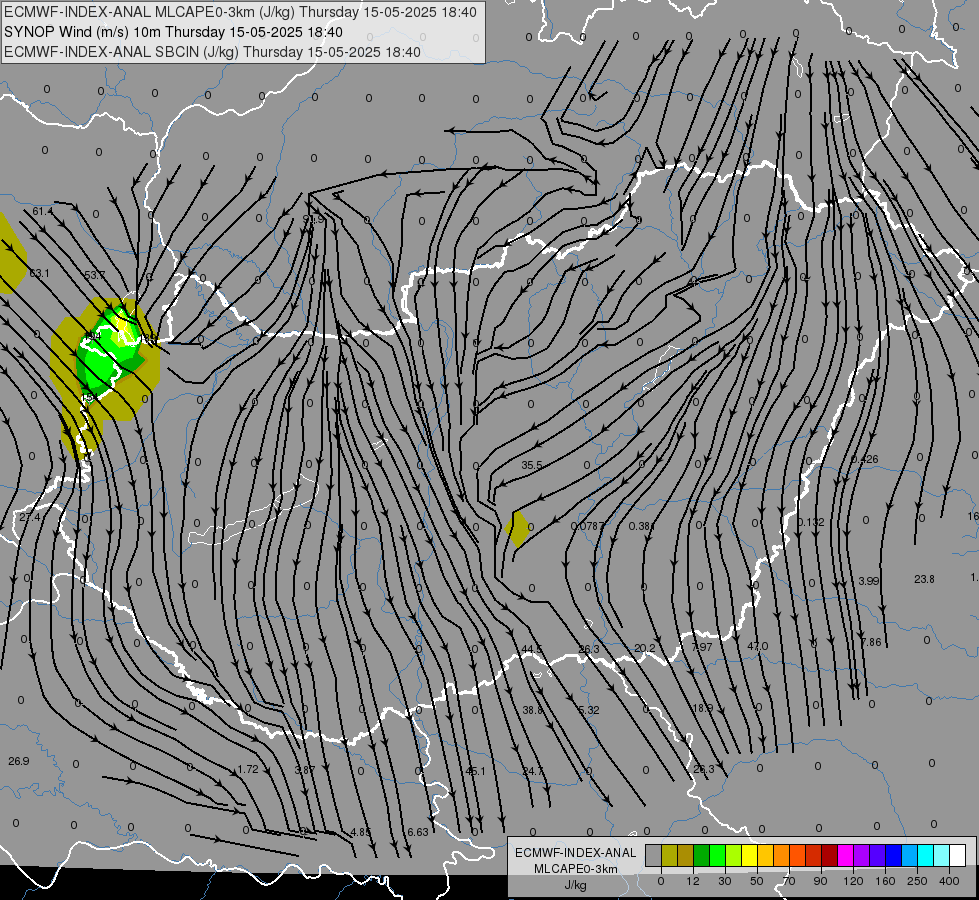Select the dark green legend swatch
Viewport: 979px width, 900px height.
[x=702, y=855]
